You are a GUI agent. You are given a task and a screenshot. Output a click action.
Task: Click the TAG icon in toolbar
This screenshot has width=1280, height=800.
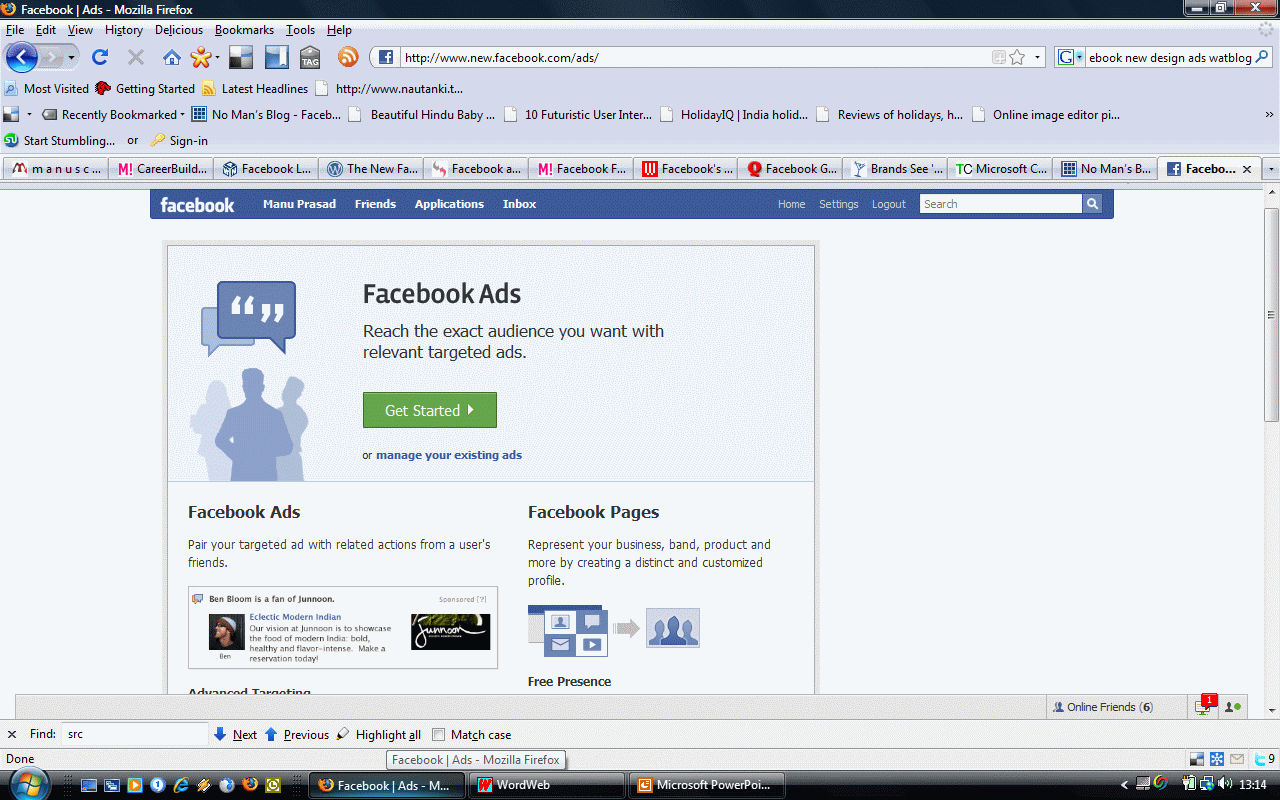310,57
